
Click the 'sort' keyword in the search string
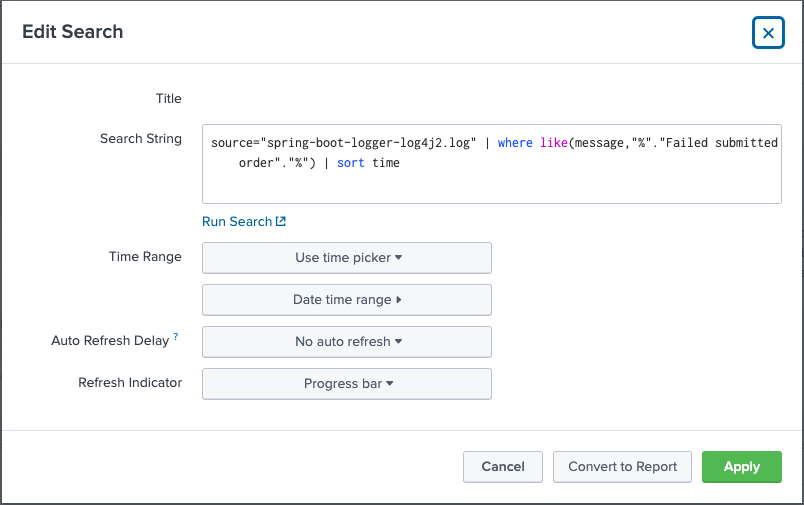coord(350,163)
